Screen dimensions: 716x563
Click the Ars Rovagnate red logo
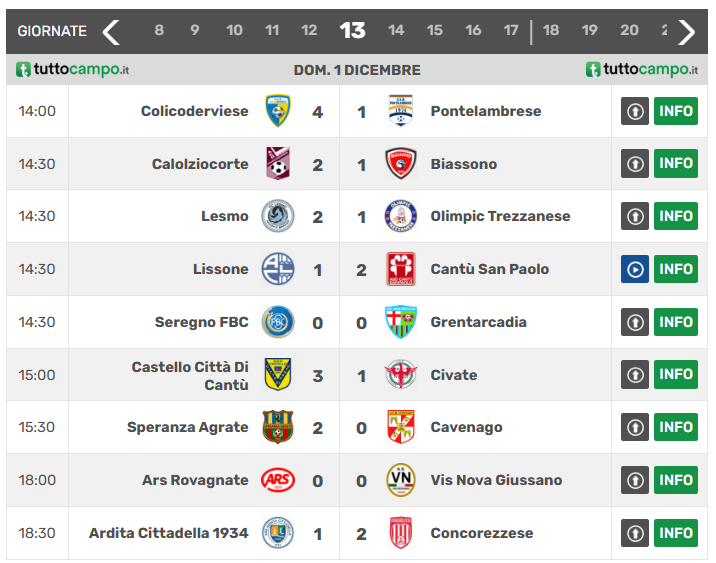click(x=277, y=480)
